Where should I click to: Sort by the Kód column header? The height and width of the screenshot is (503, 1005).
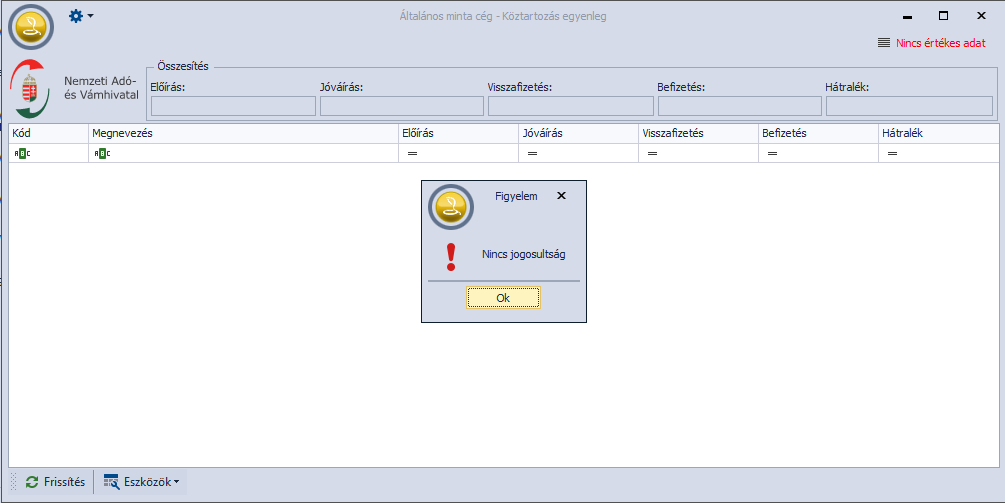[47, 132]
